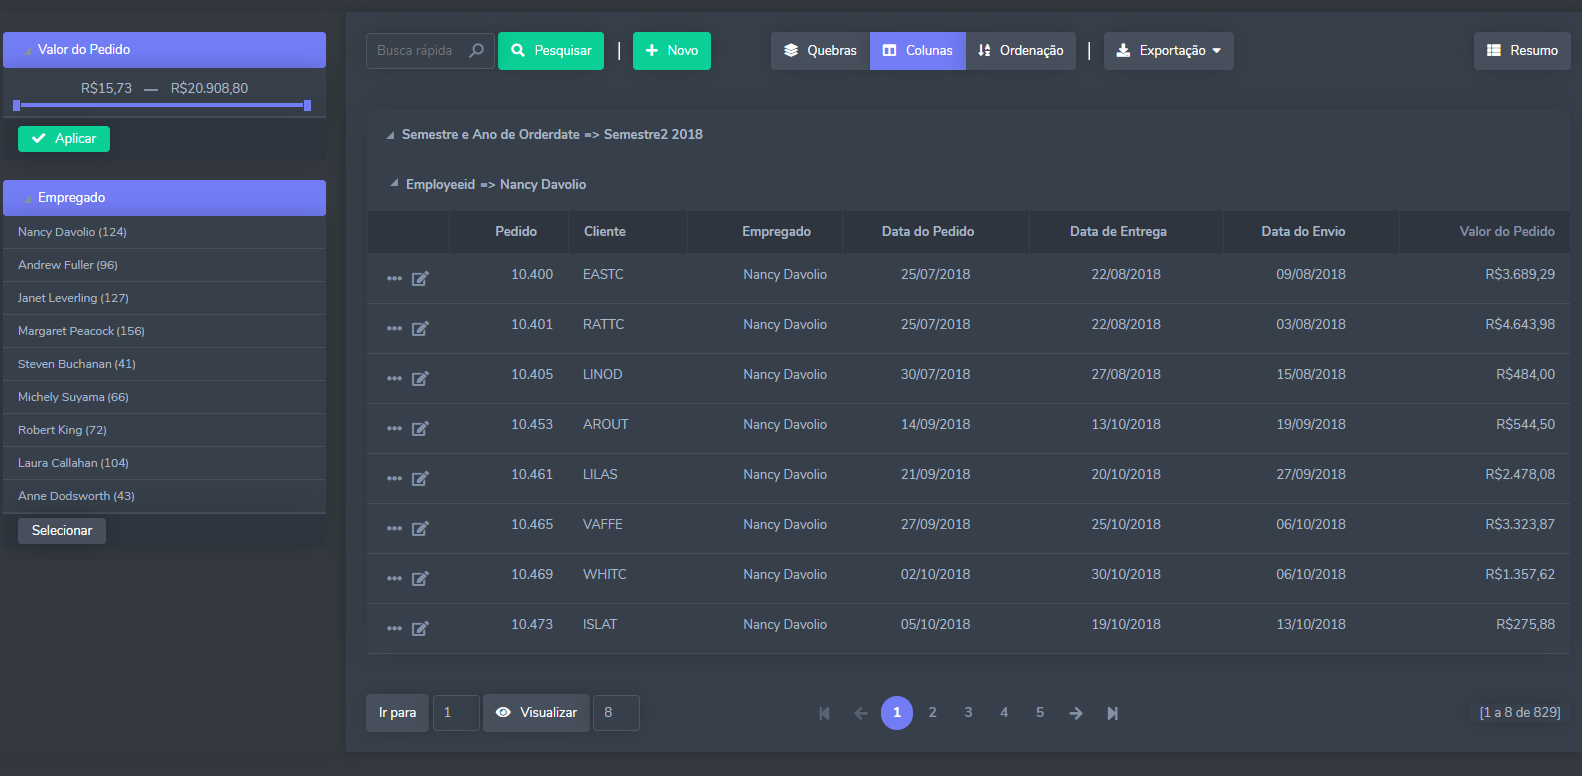Go to page 4
This screenshot has height=776, width=1582.
click(1004, 713)
